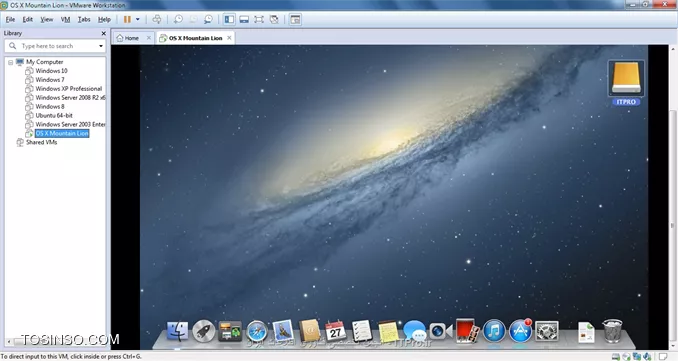Open the power options dropdown arrow
This screenshot has width=678, height=361.
[x=138, y=19]
